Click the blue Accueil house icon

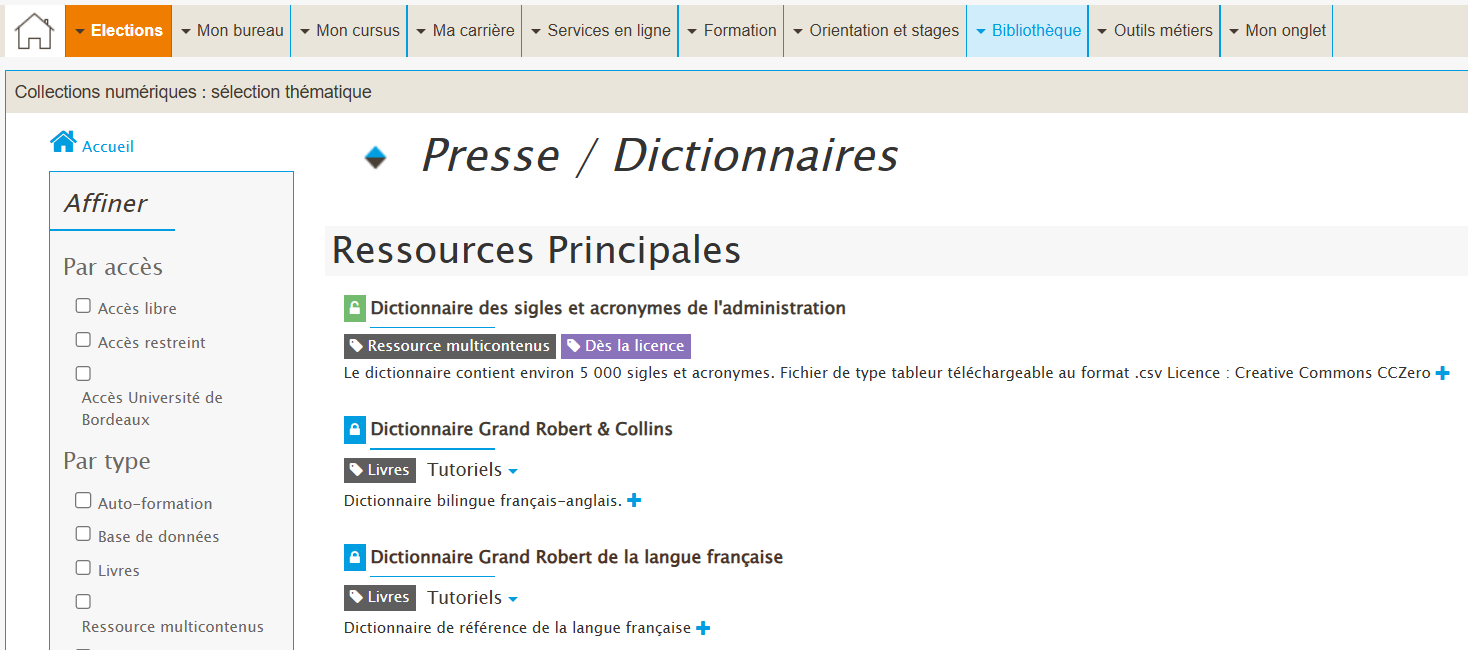(x=63, y=142)
